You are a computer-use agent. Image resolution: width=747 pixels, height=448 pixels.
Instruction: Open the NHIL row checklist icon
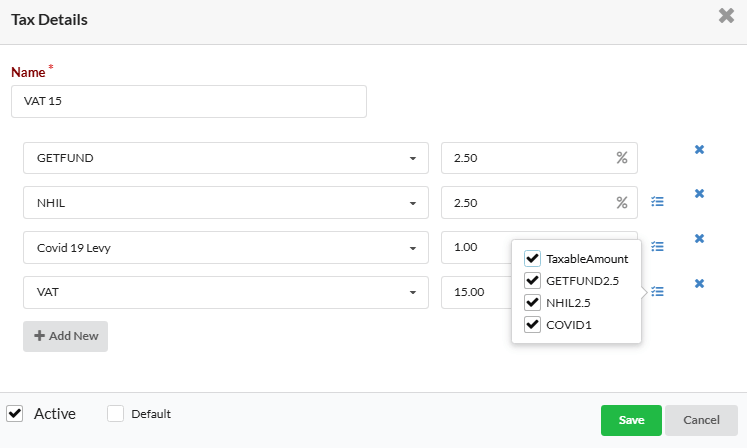point(657,201)
